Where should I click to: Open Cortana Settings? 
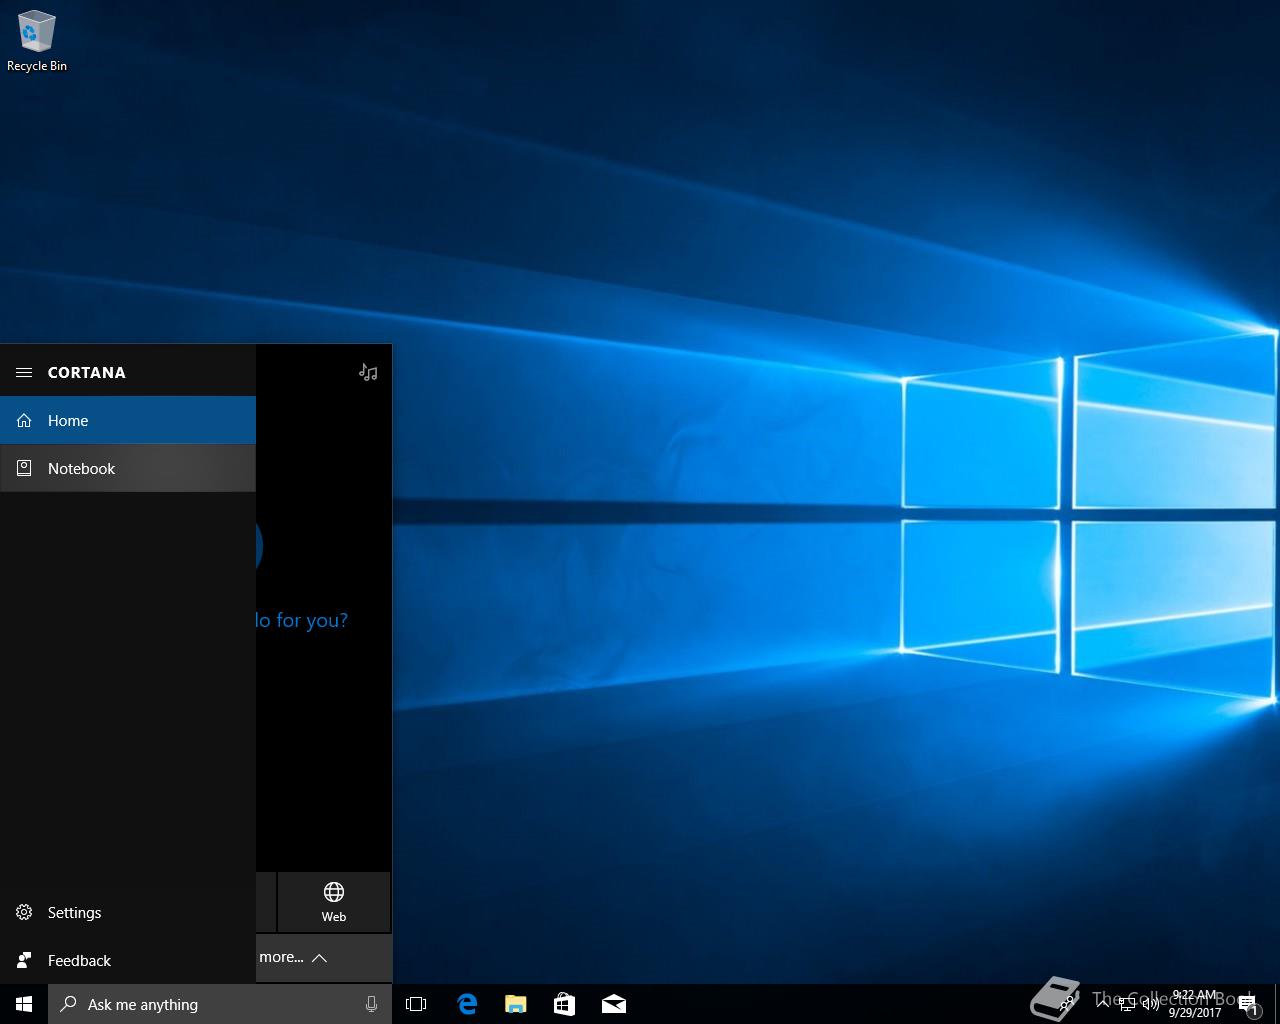(x=74, y=912)
